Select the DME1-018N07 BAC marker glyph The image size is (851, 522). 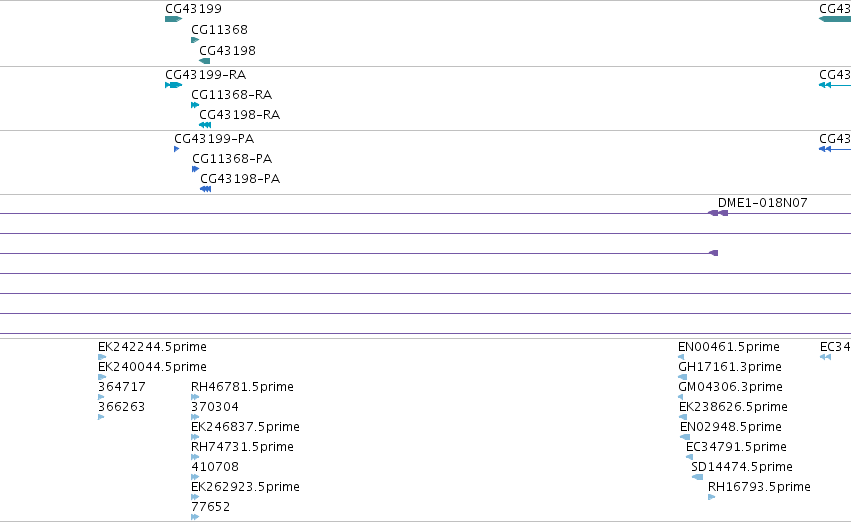pos(718,213)
